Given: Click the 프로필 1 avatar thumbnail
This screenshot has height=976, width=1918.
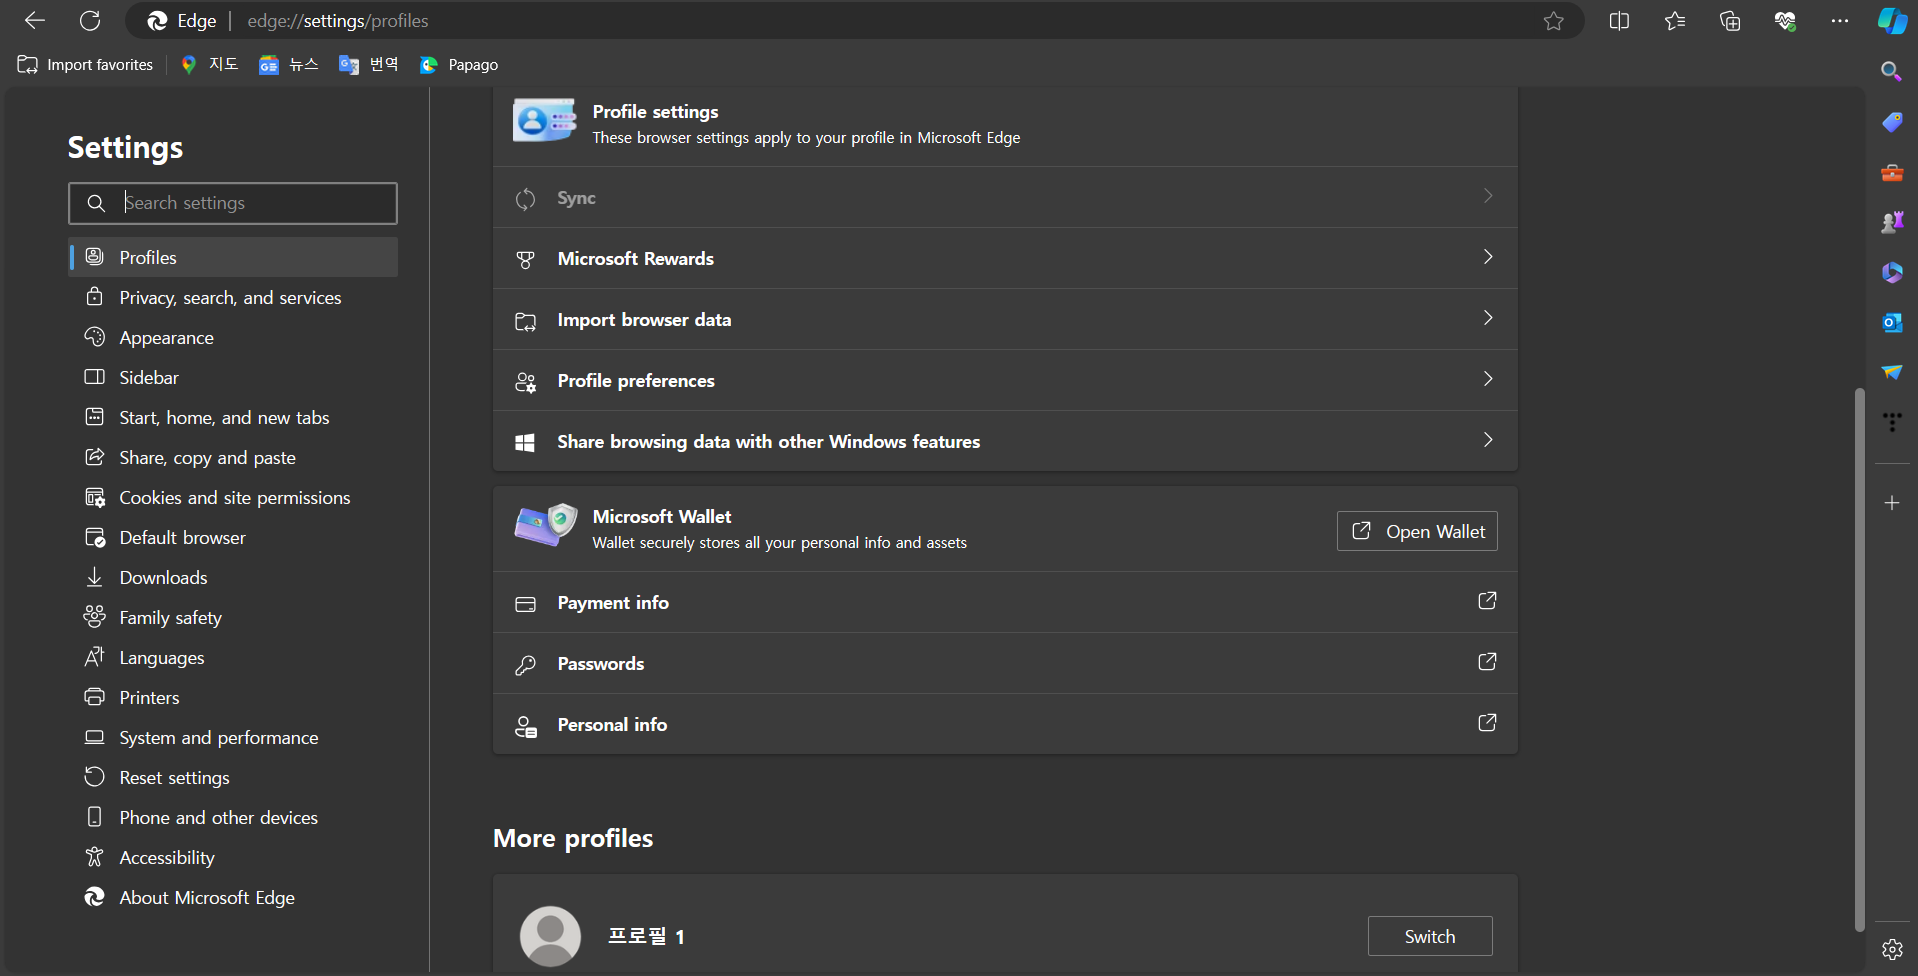Looking at the screenshot, I should pos(550,936).
